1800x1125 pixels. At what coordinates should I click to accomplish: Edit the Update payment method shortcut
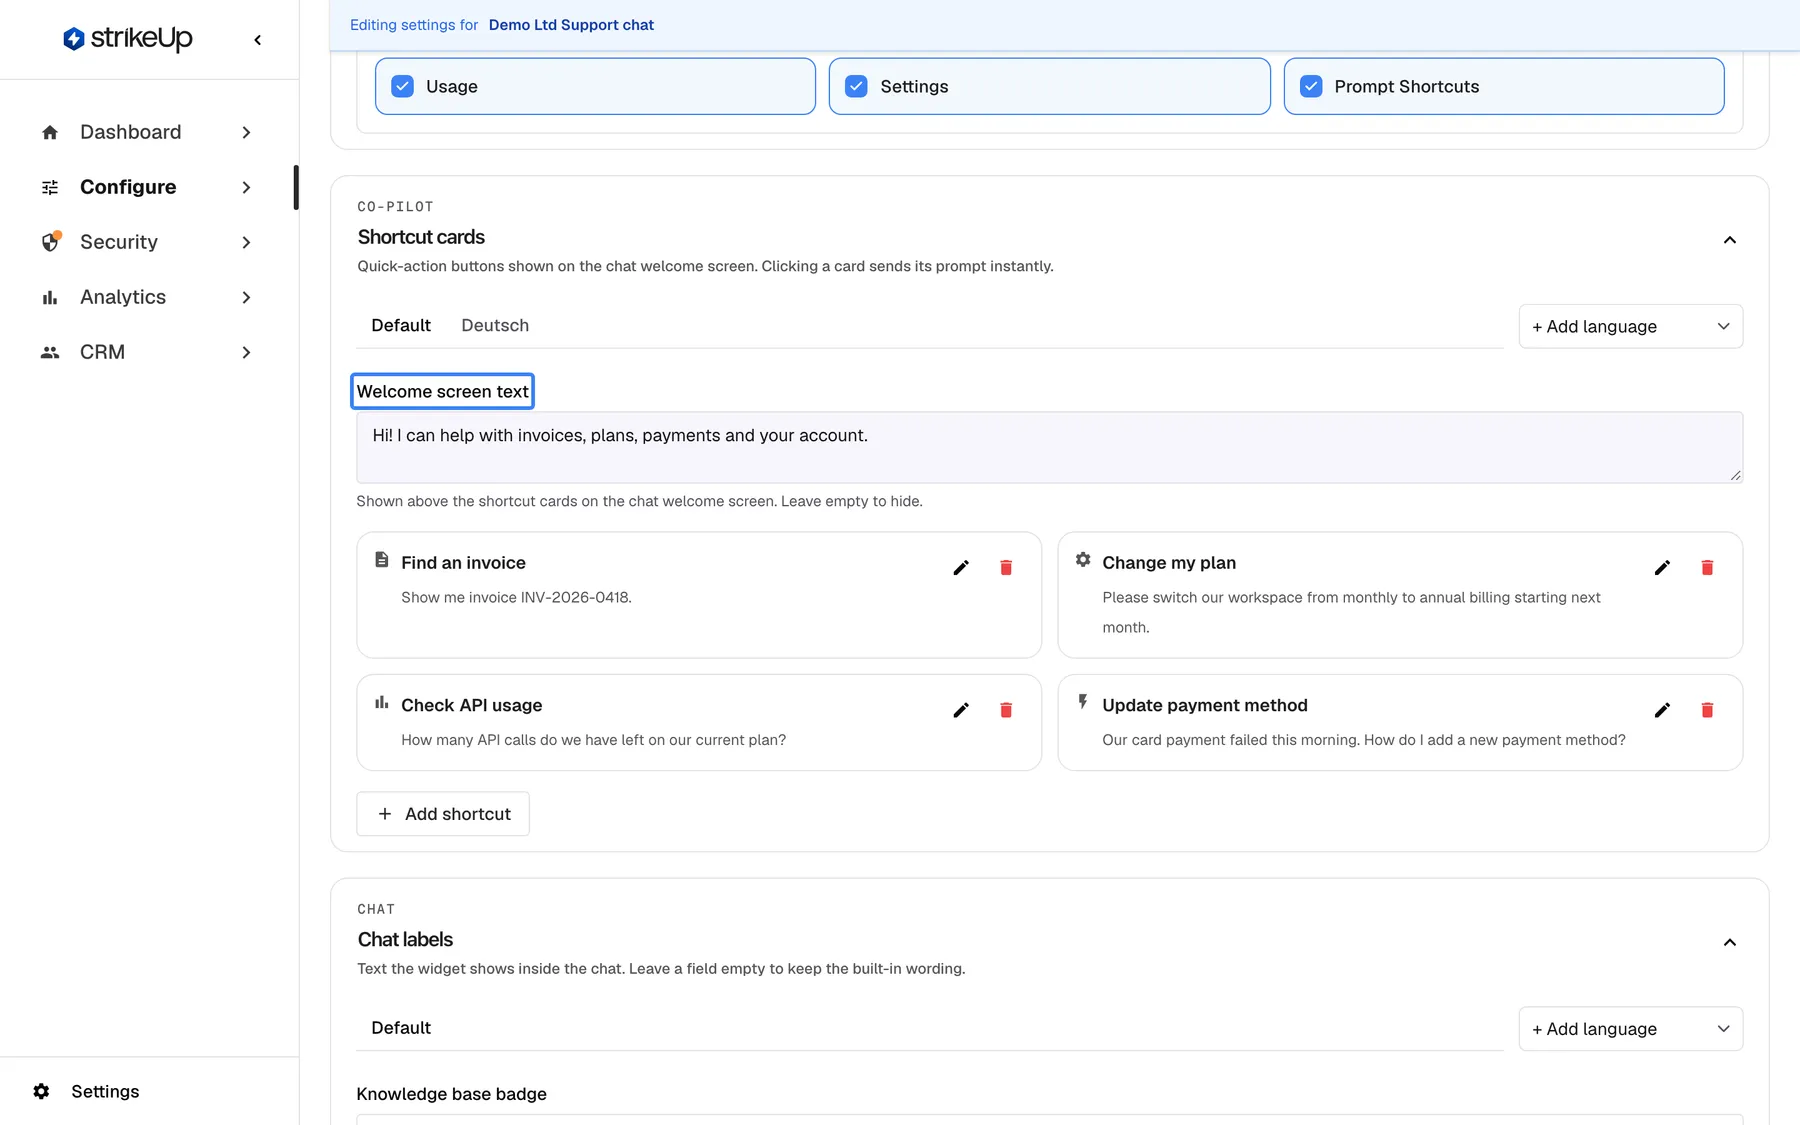click(1662, 710)
